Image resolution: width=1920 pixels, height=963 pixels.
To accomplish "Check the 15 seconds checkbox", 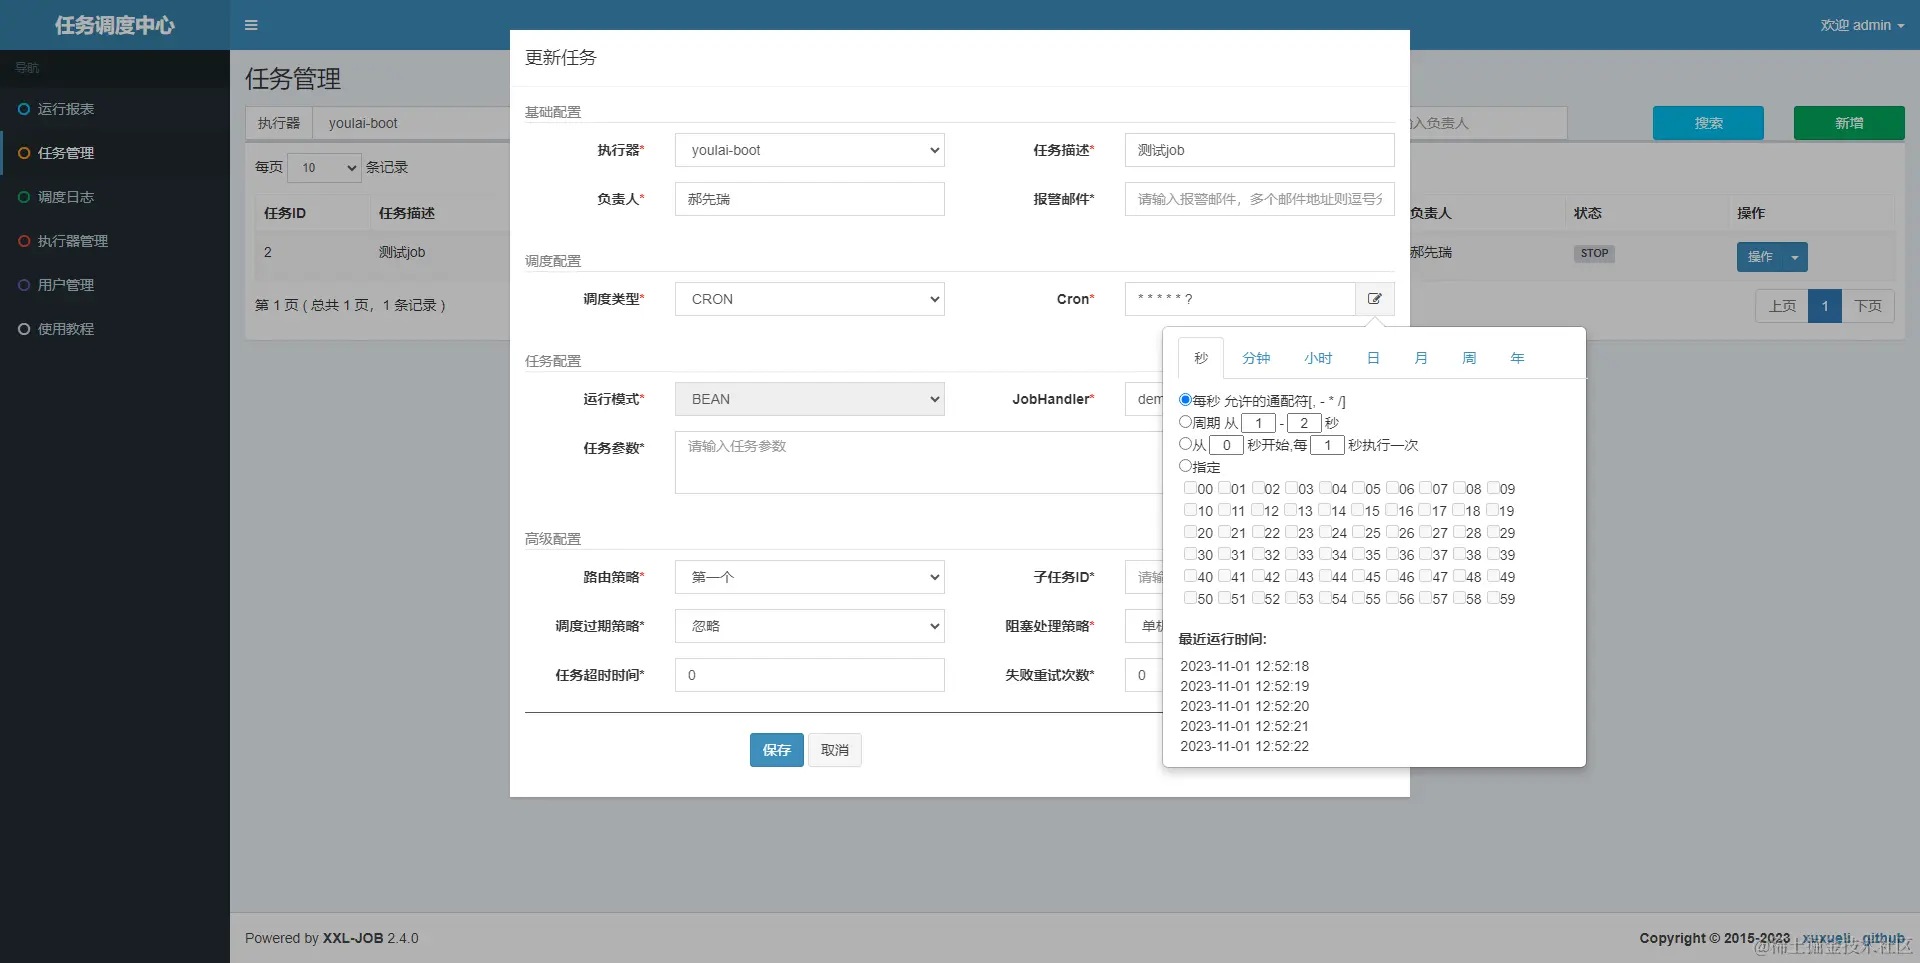I will tap(1358, 510).
